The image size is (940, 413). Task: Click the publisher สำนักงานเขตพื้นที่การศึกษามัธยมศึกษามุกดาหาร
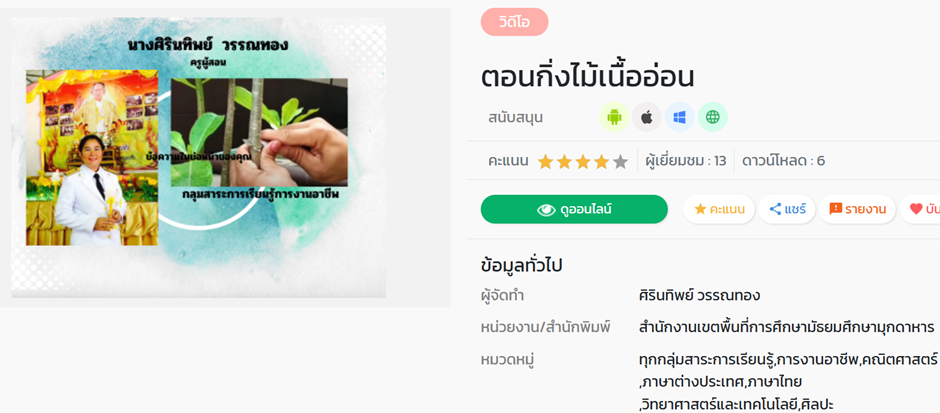click(x=787, y=328)
